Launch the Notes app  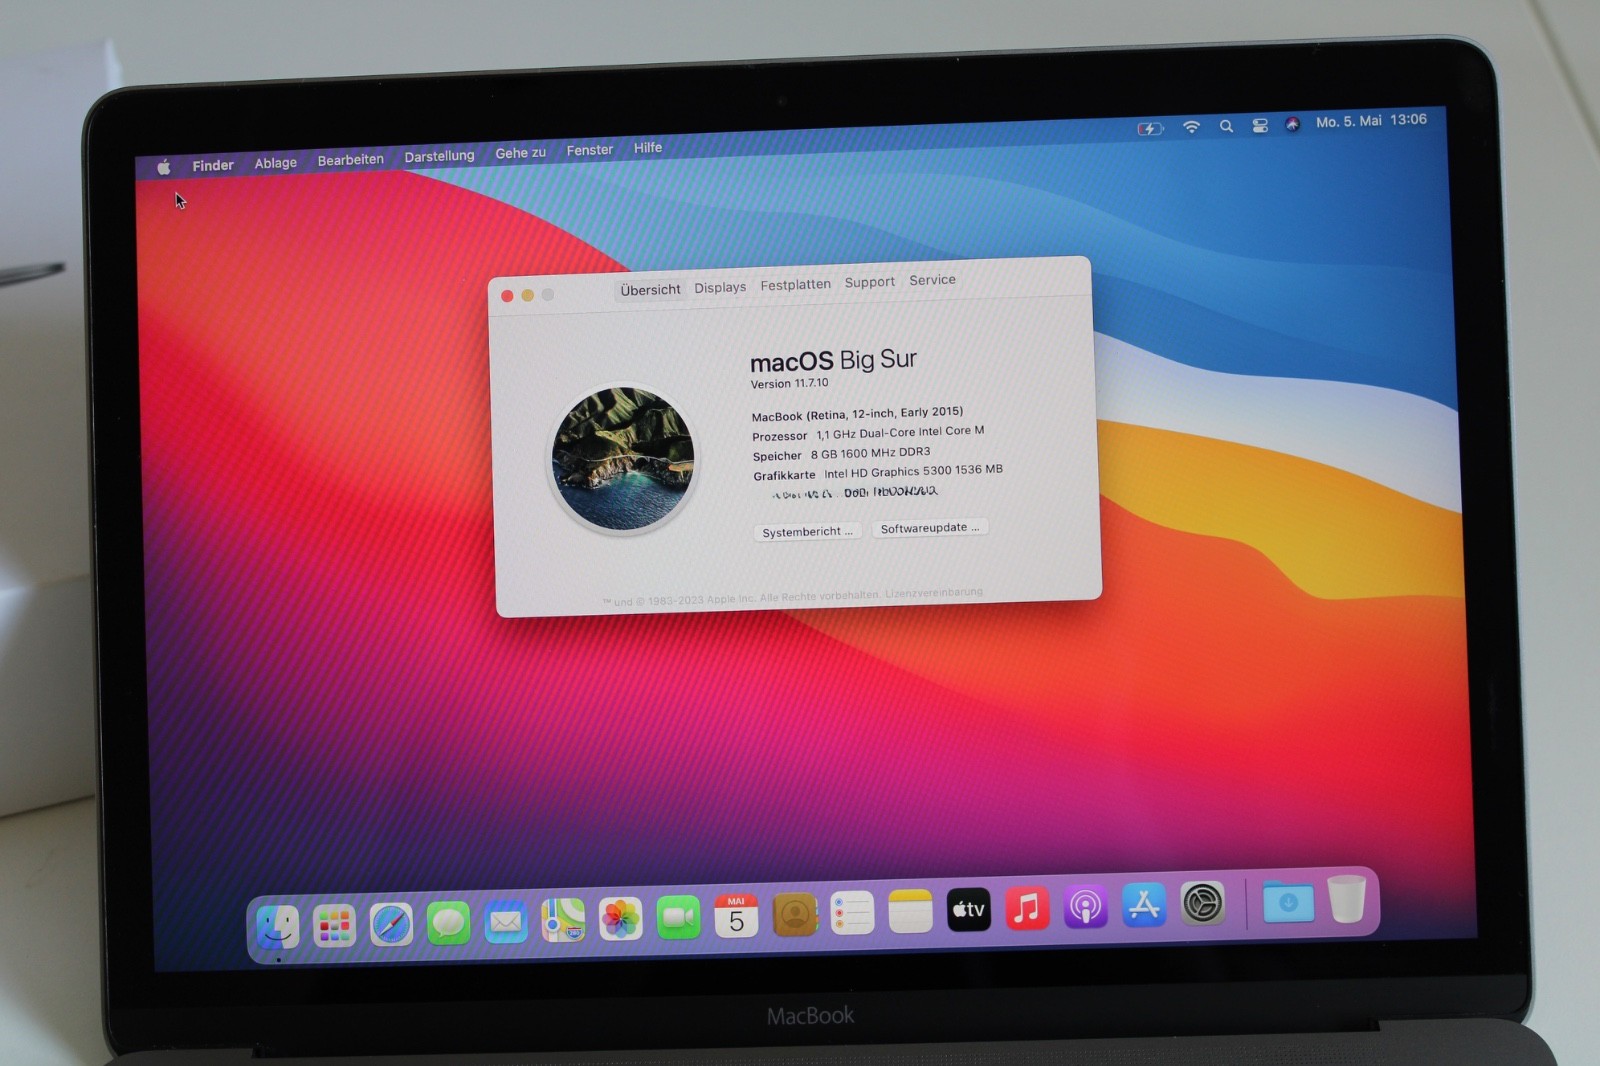(x=910, y=911)
